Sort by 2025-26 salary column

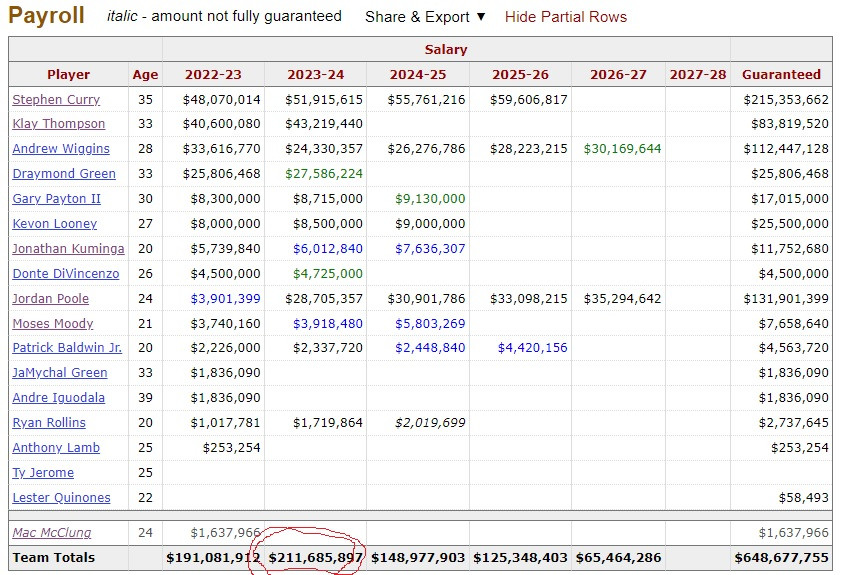pyautogui.click(x=520, y=74)
